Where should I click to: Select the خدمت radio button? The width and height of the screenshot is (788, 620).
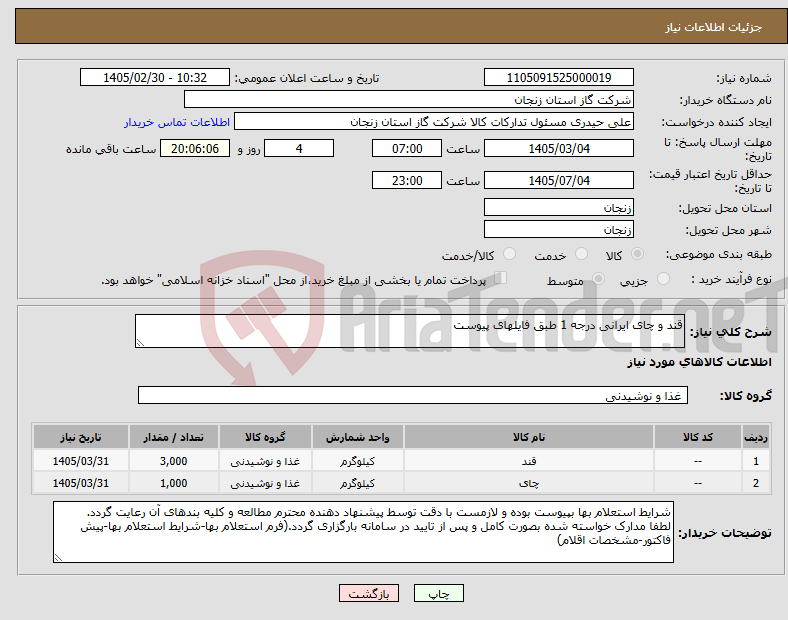click(581, 254)
